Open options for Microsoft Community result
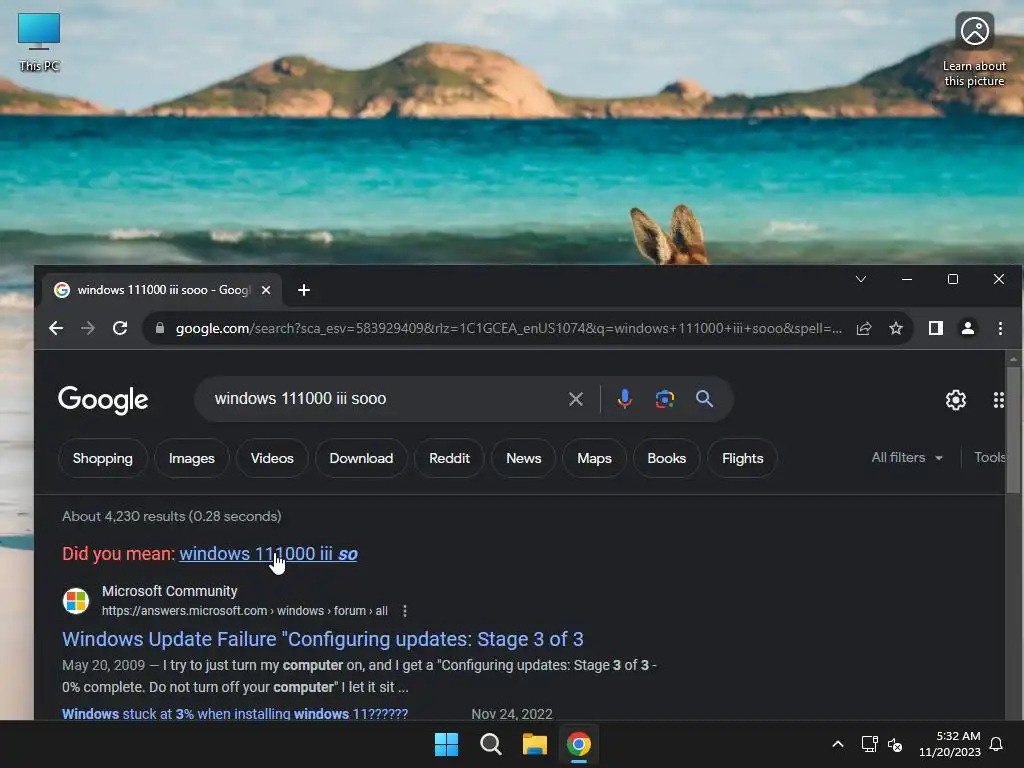The height and width of the screenshot is (768, 1024). click(x=405, y=611)
